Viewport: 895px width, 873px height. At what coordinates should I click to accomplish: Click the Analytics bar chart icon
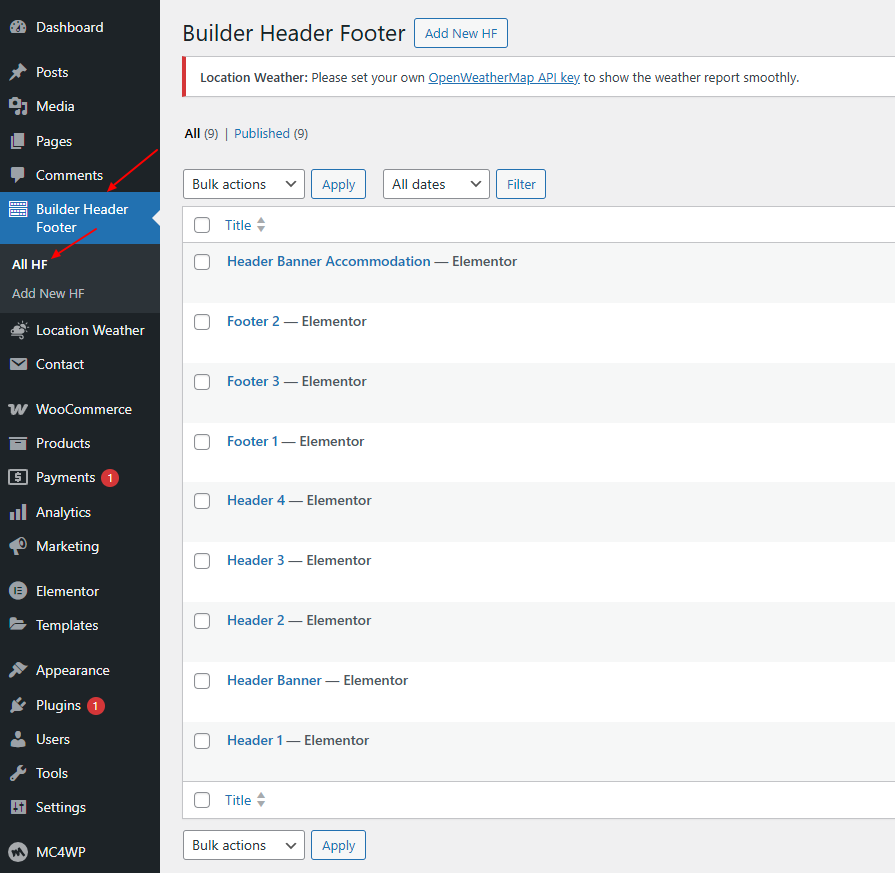click(18, 512)
